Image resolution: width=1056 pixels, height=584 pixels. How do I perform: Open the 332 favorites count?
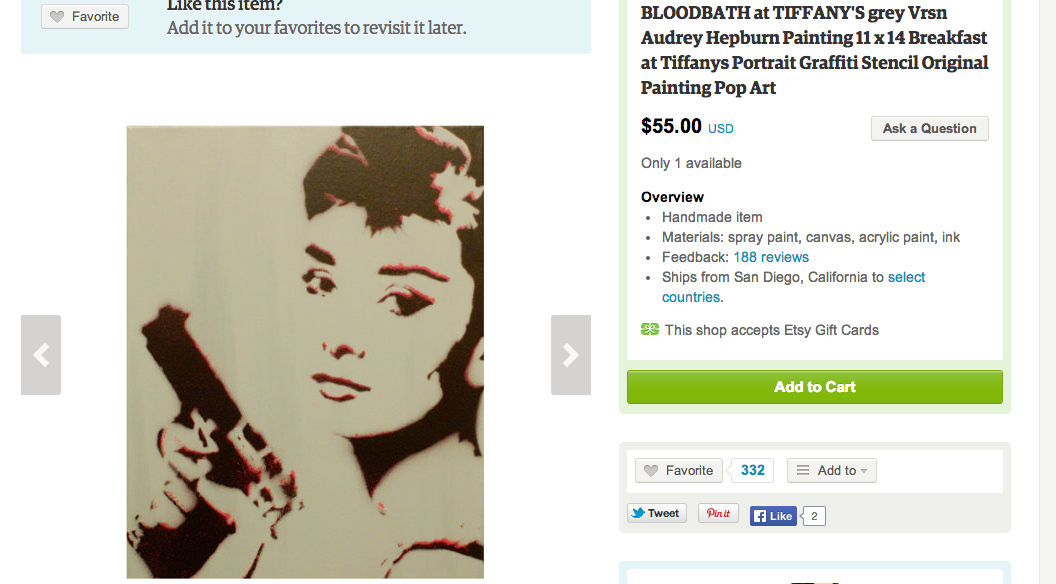pyautogui.click(x=752, y=470)
